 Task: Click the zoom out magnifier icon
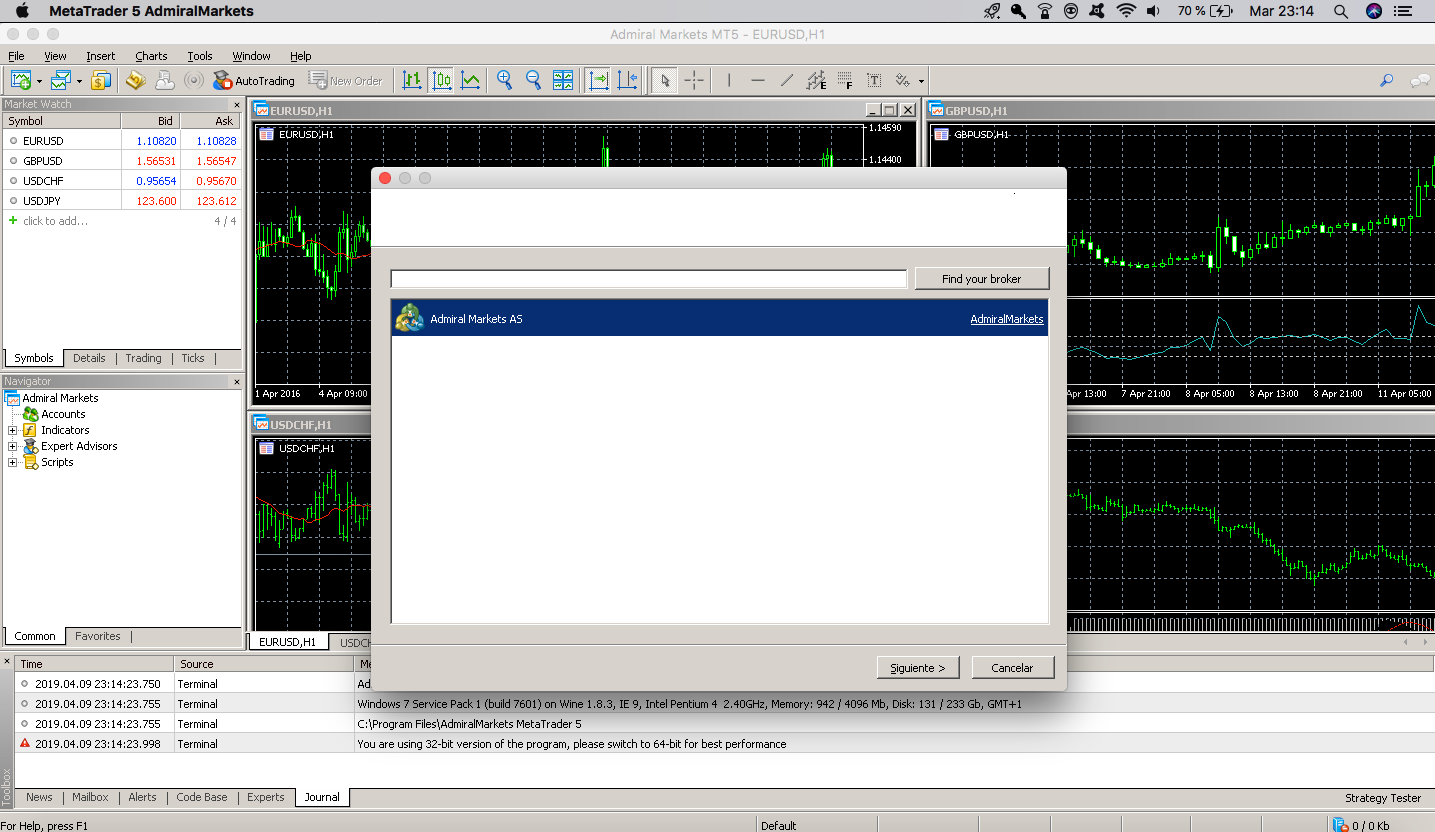534,81
